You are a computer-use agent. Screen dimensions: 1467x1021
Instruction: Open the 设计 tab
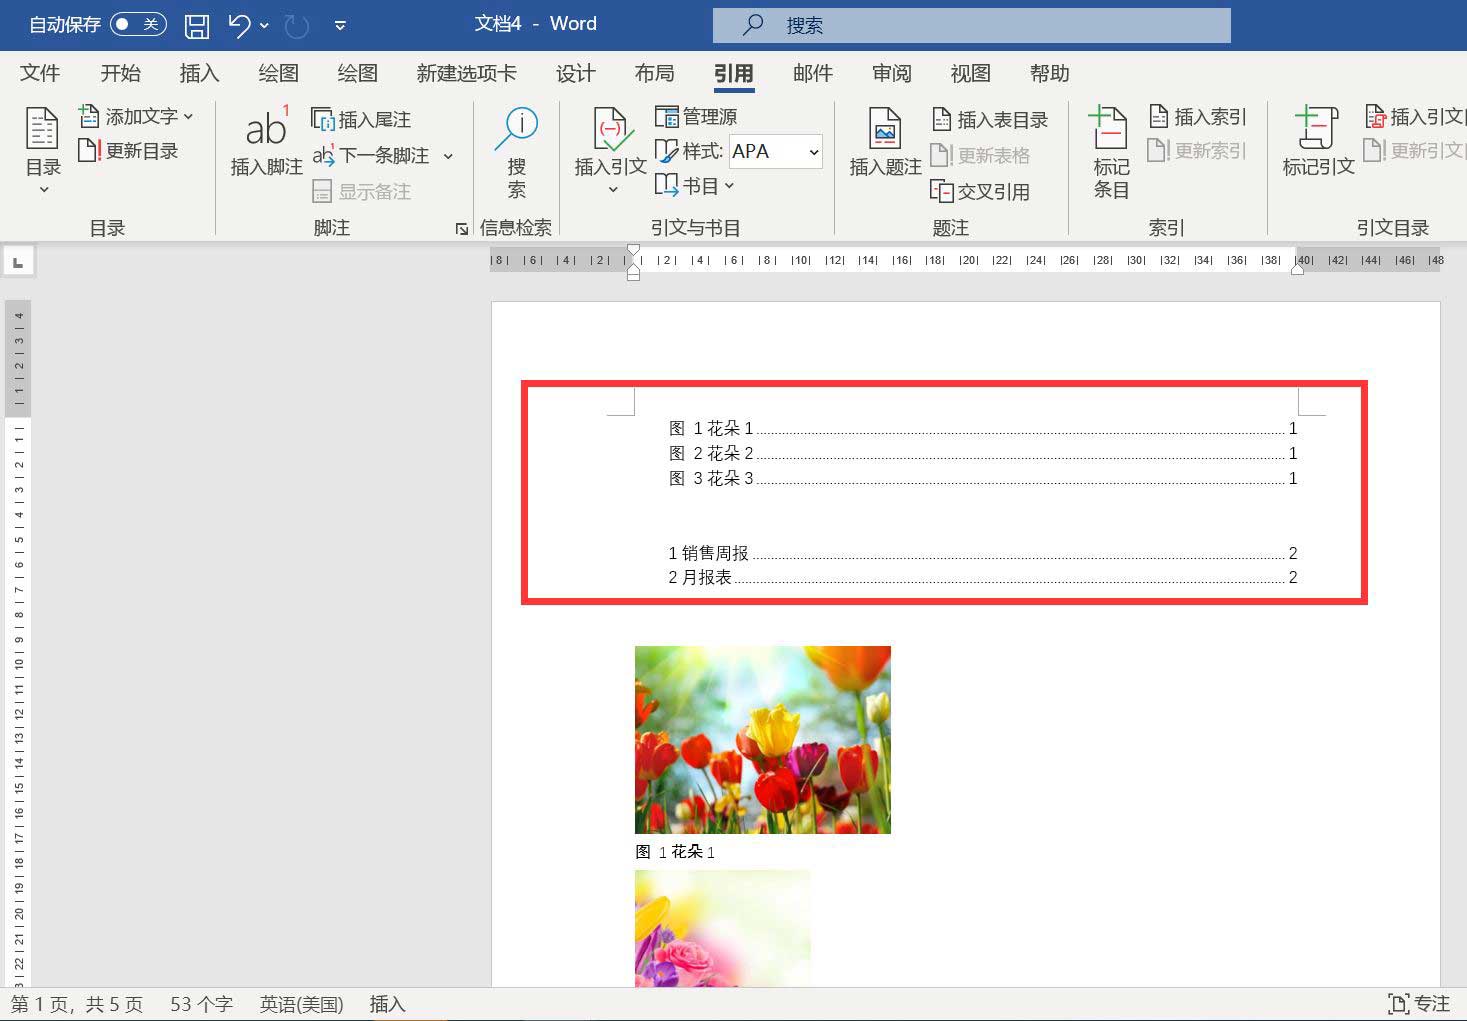[575, 73]
